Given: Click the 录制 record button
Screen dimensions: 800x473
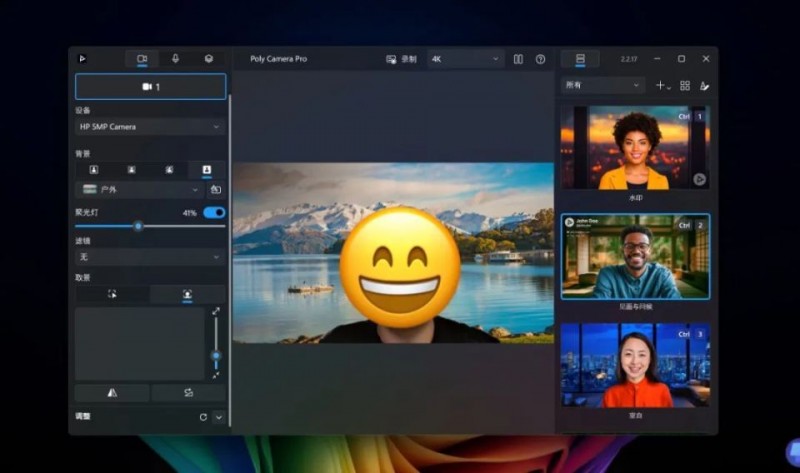Looking at the screenshot, I should click(x=402, y=59).
